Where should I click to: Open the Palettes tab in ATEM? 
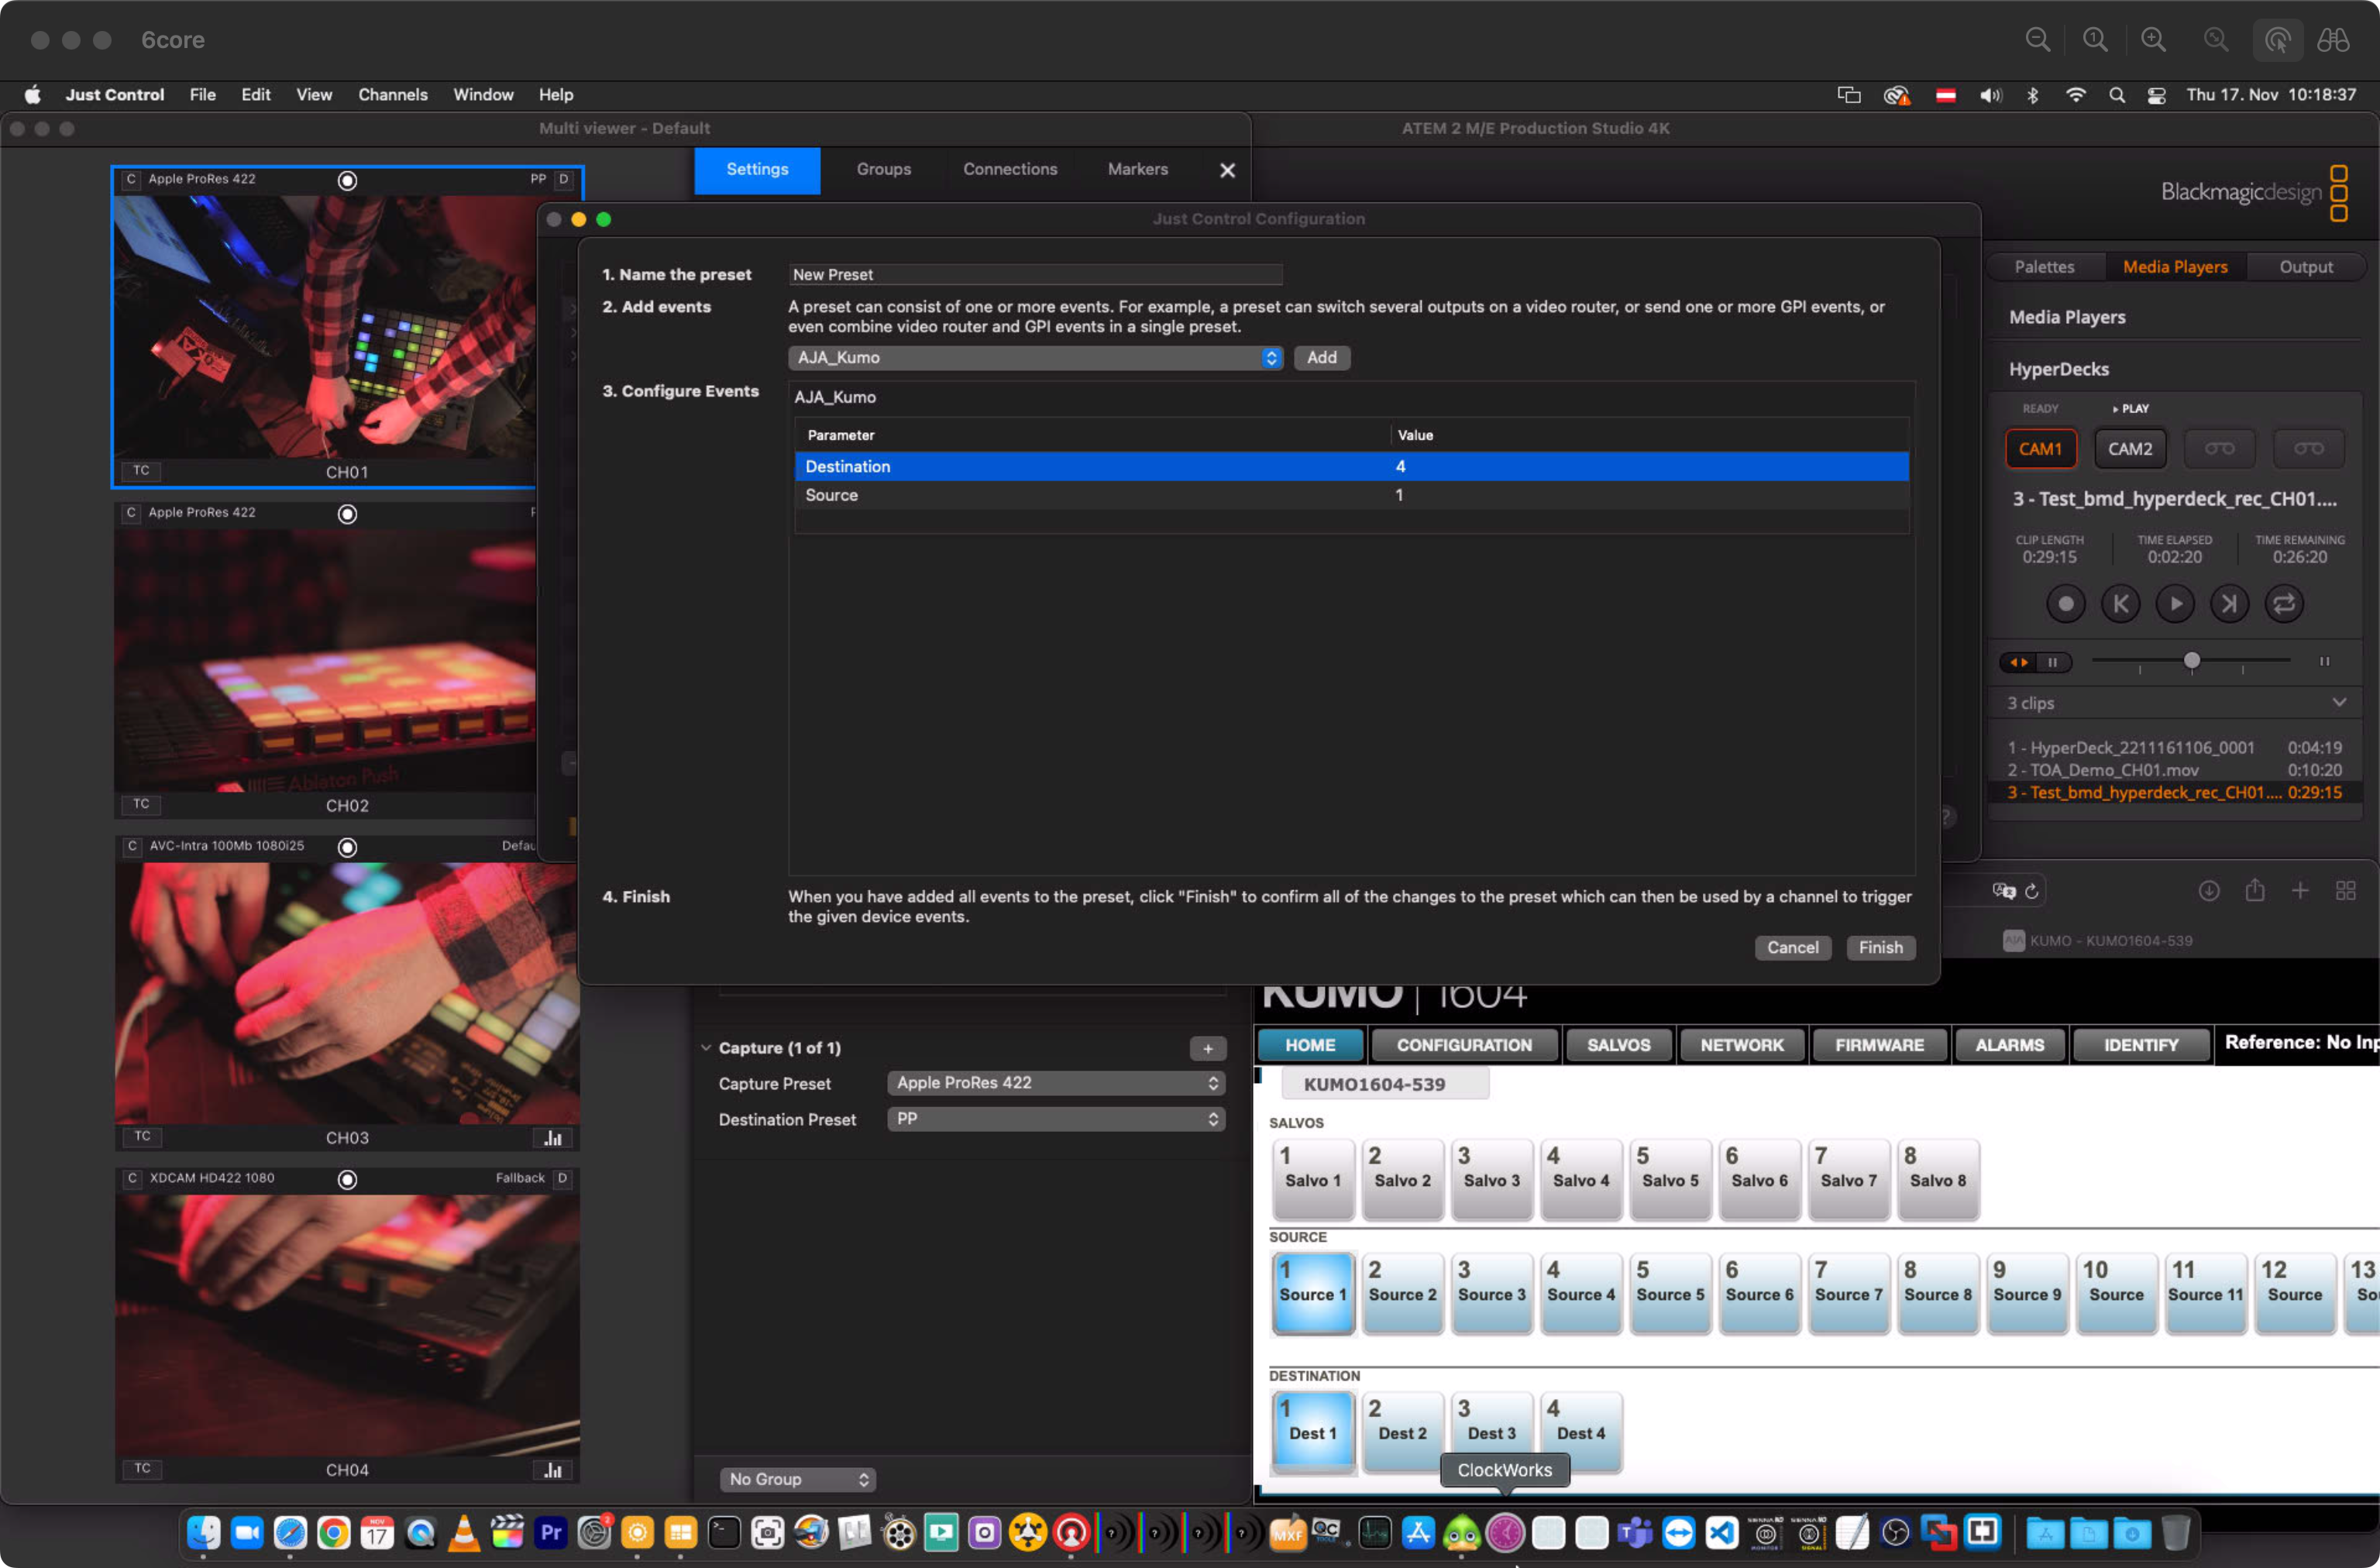[2044, 267]
